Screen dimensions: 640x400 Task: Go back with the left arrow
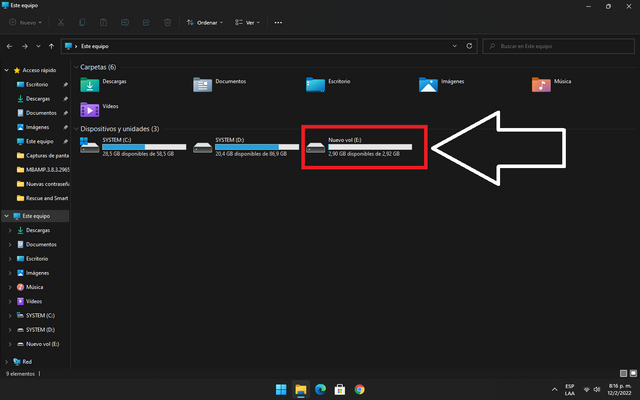[x=9, y=47]
